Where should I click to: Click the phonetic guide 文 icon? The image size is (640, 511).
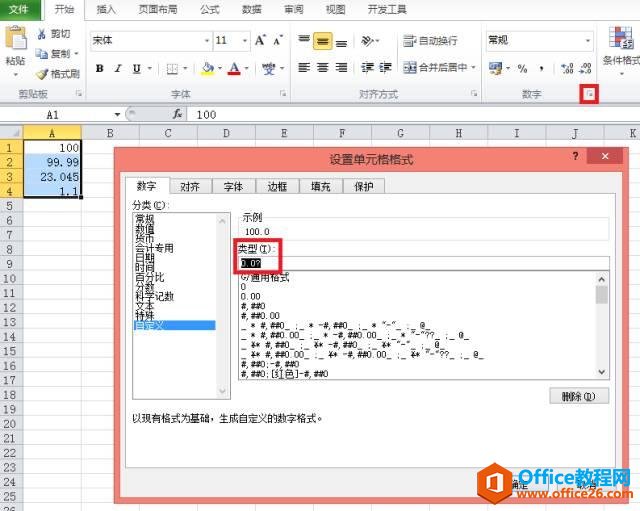[x=269, y=69]
